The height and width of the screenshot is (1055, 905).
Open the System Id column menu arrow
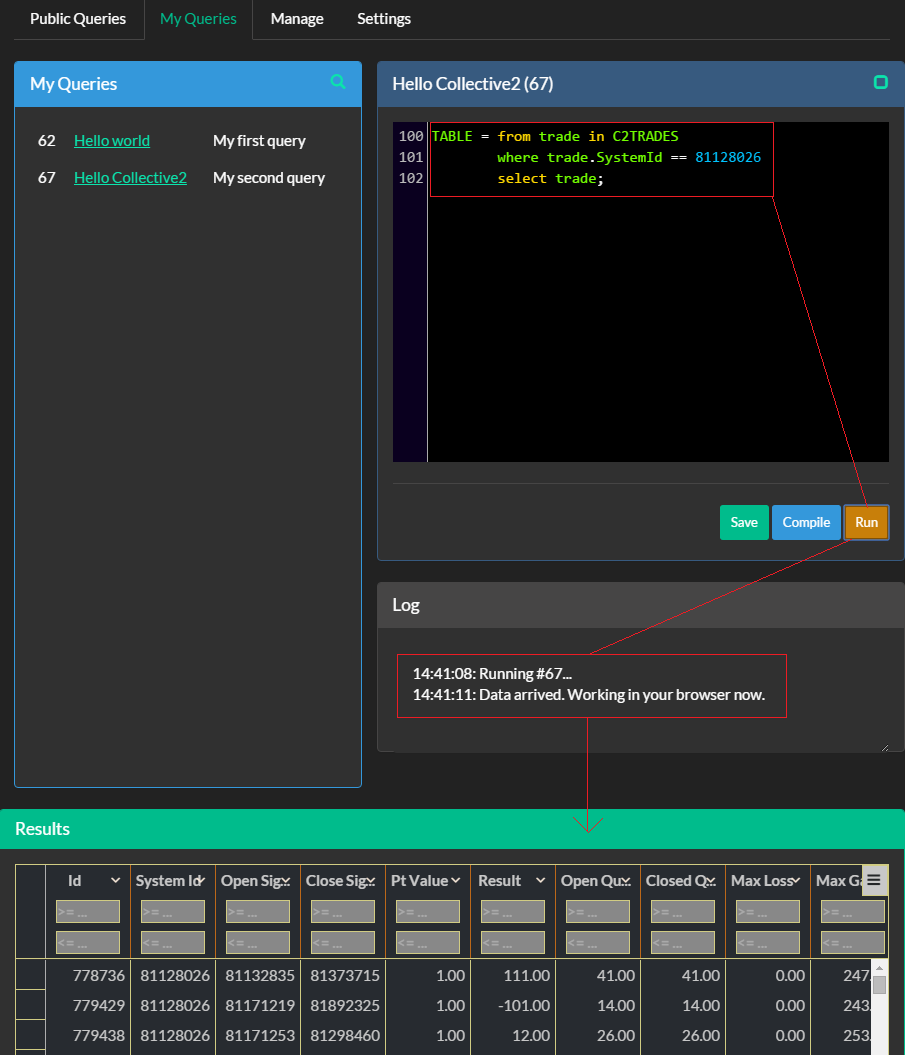coord(201,880)
